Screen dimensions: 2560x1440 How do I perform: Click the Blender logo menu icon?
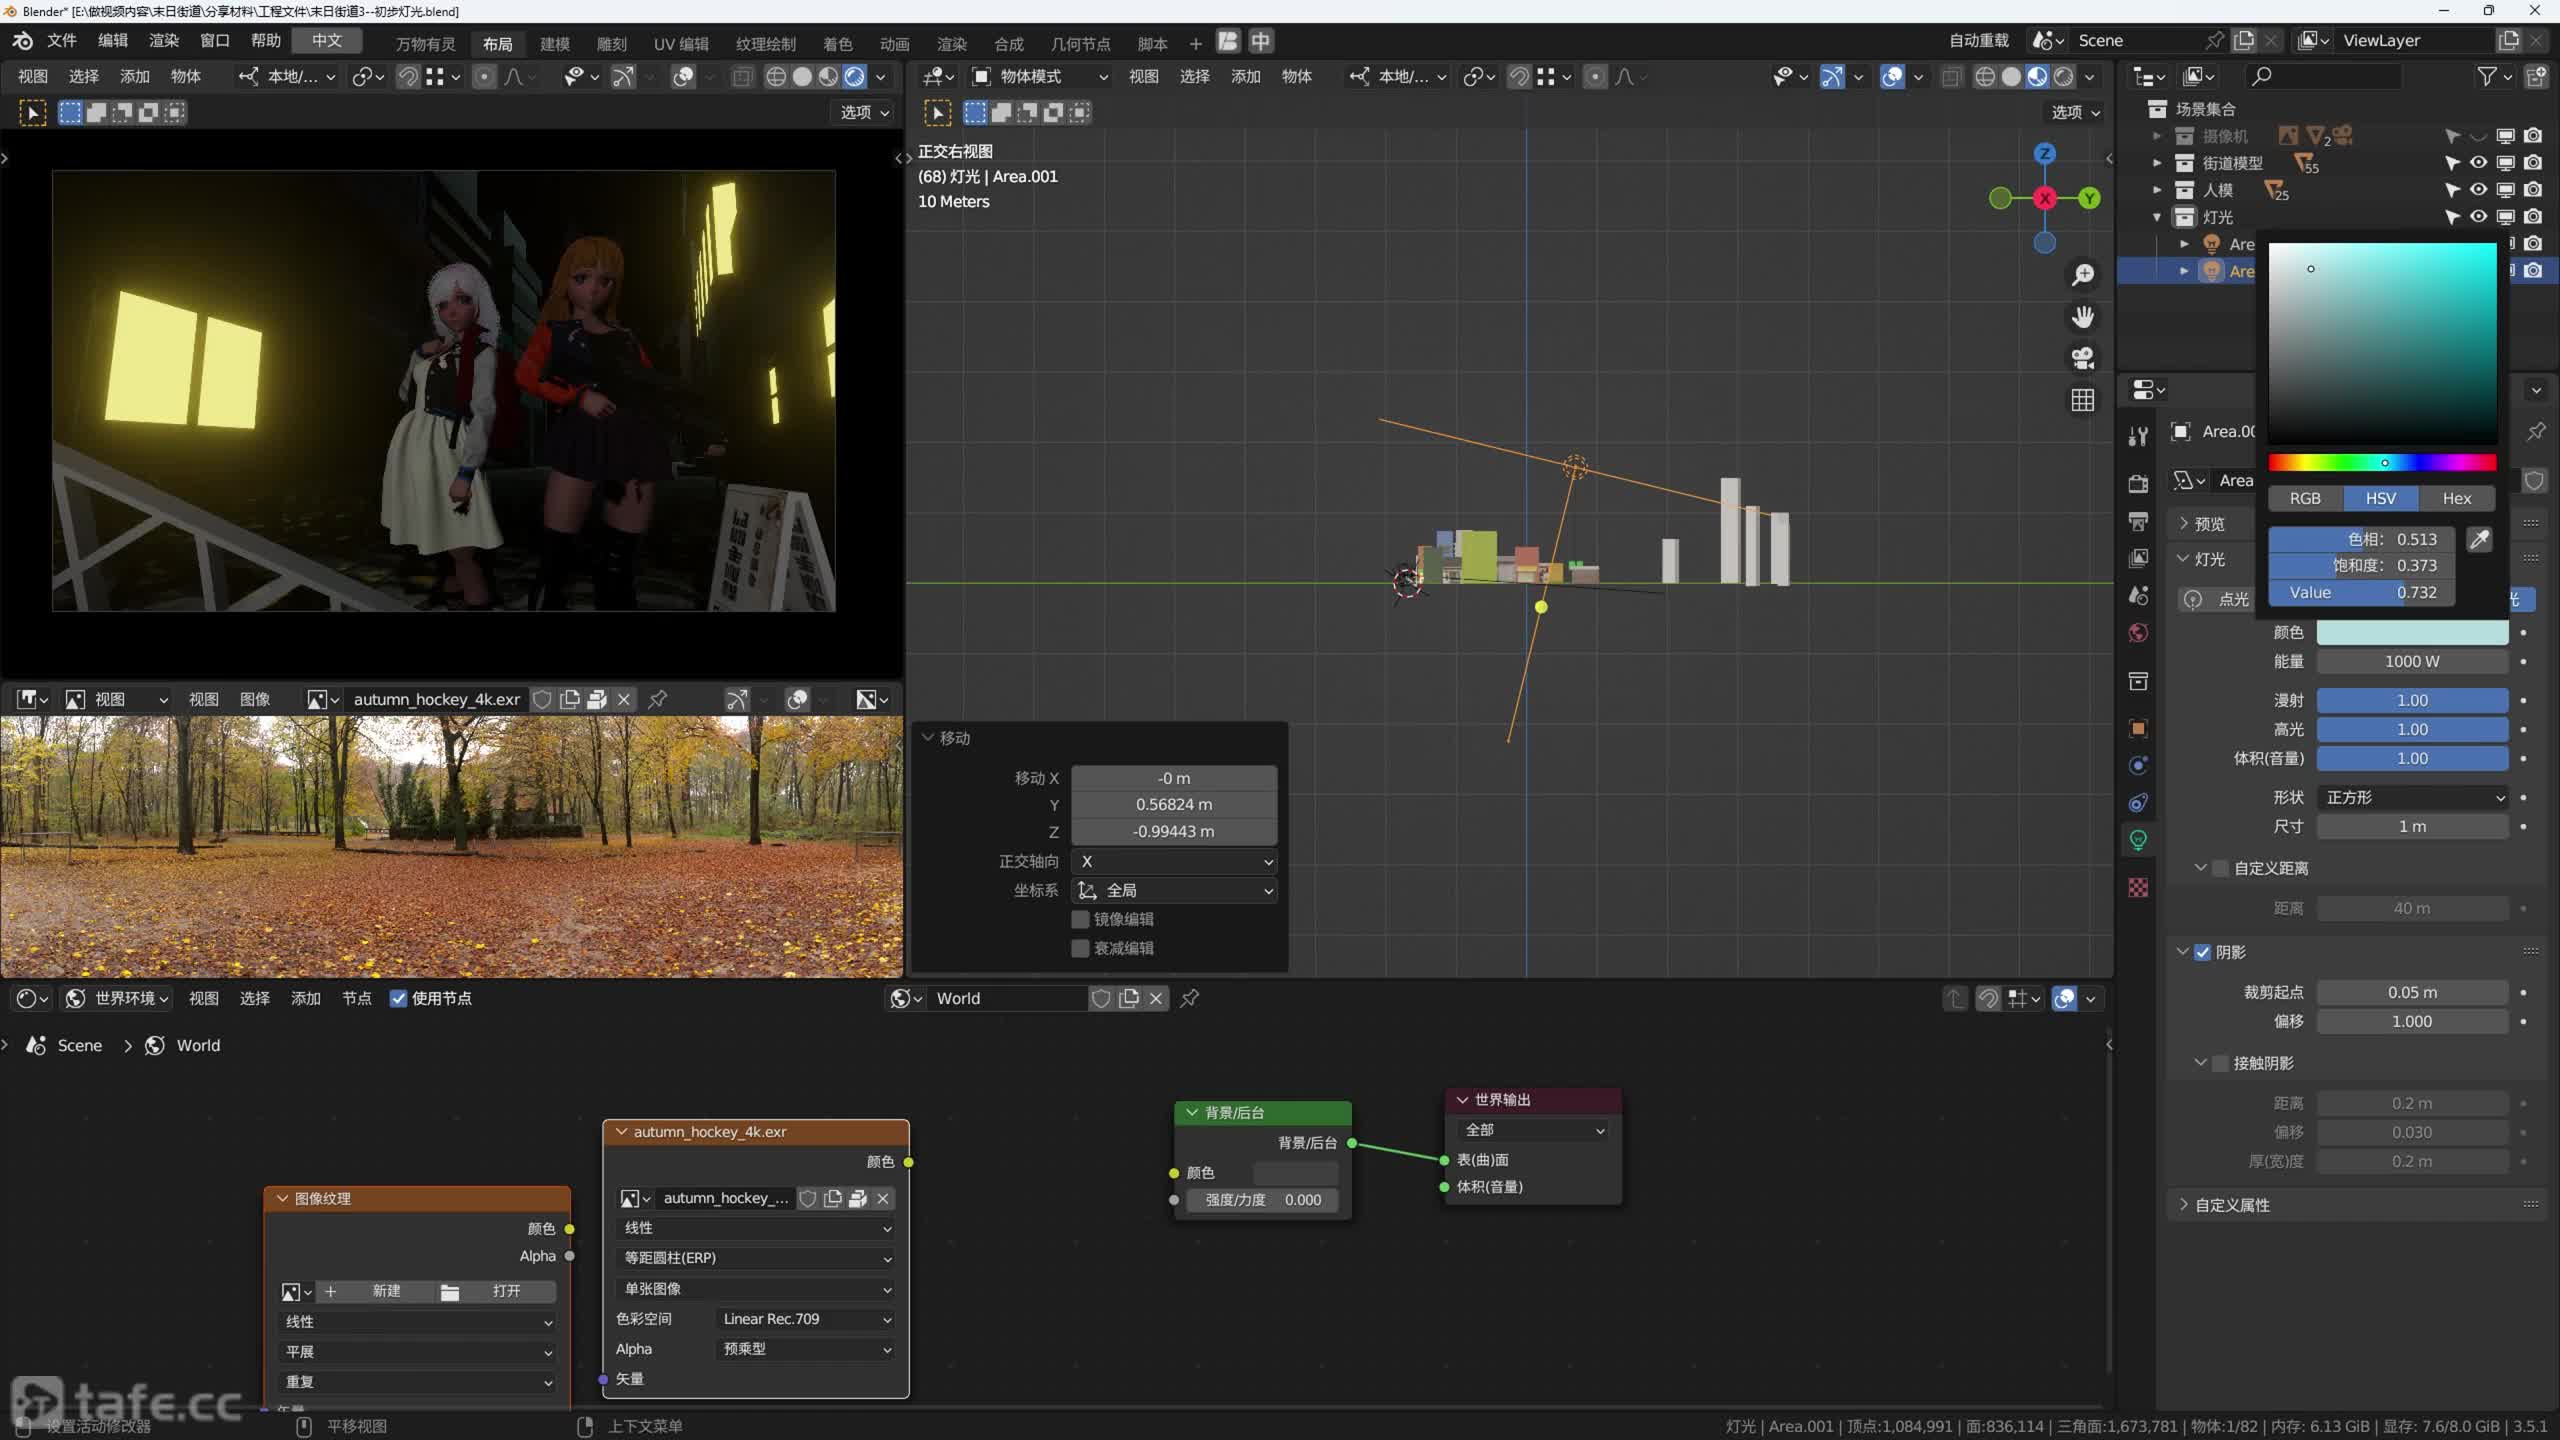[23, 41]
